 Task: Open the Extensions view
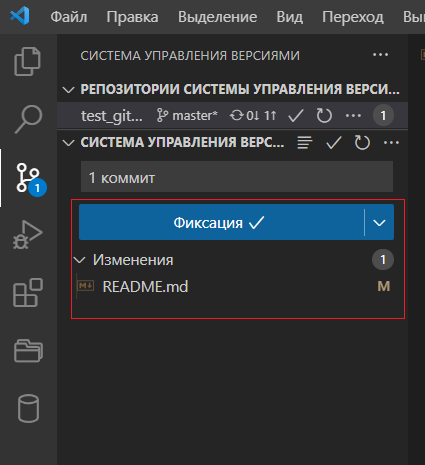pyautogui.click(x=28, y=293)
